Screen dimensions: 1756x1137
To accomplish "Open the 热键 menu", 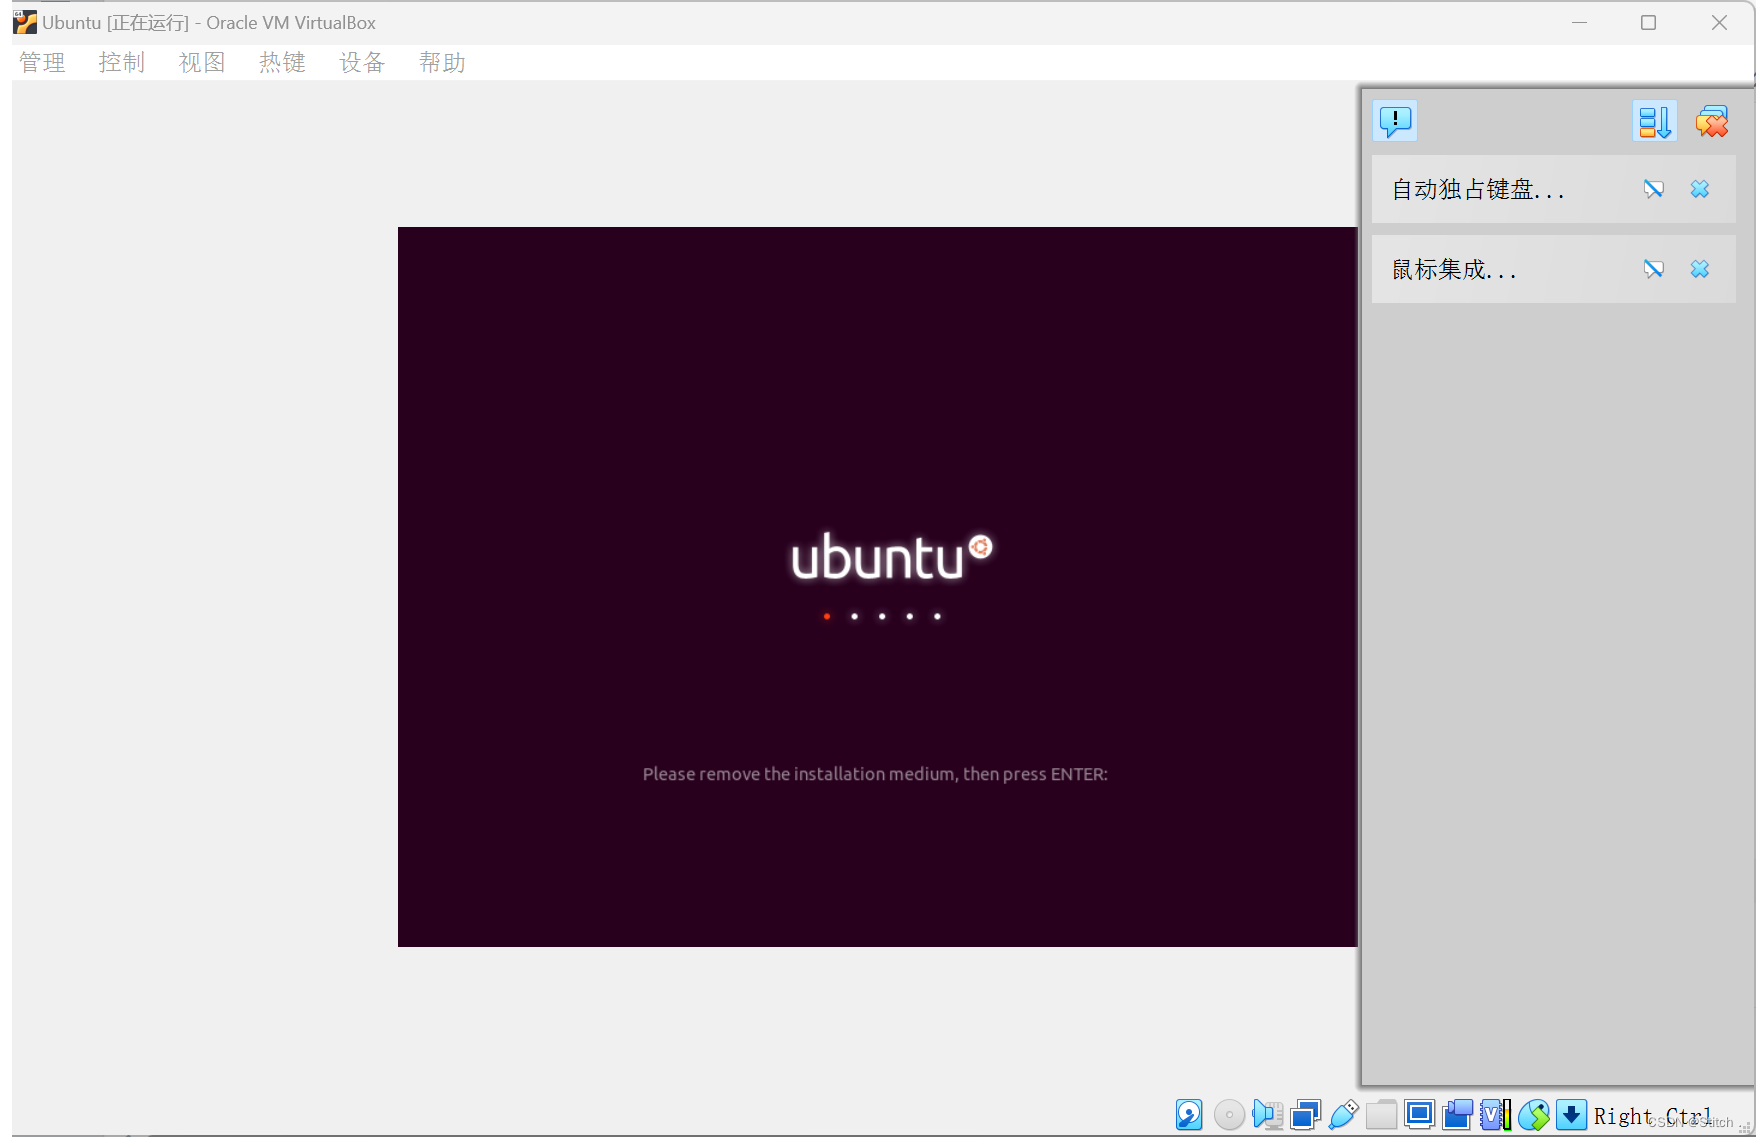I will (x=282, y=63).
